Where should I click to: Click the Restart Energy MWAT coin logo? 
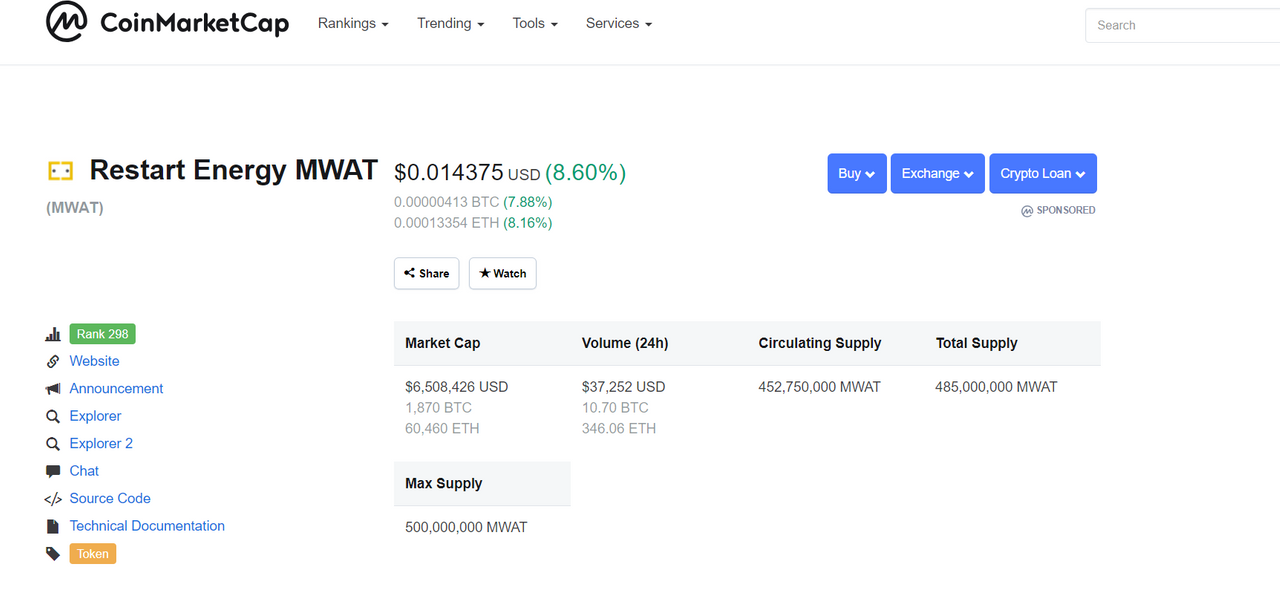(60, 171)
